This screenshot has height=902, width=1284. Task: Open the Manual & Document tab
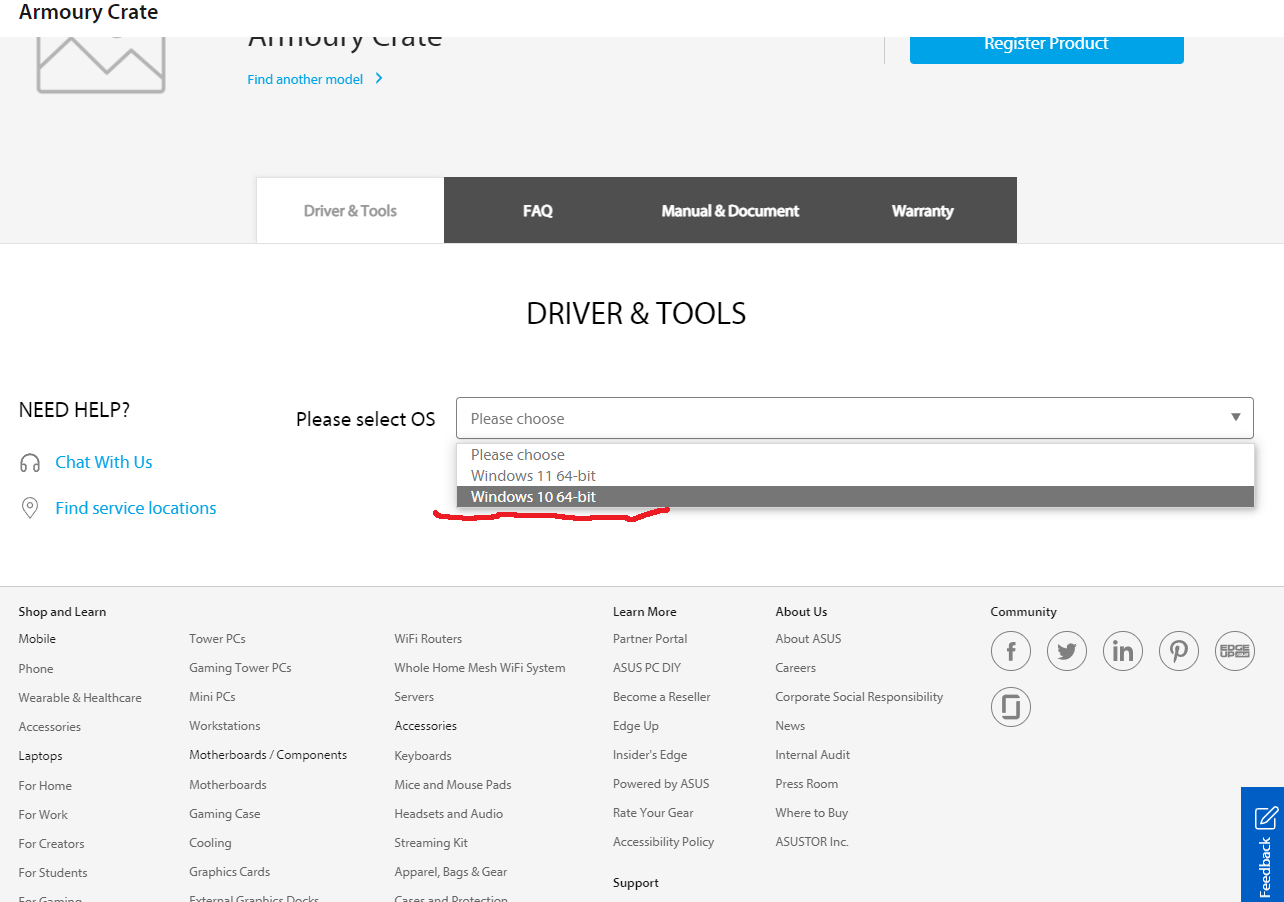[730, 210]
